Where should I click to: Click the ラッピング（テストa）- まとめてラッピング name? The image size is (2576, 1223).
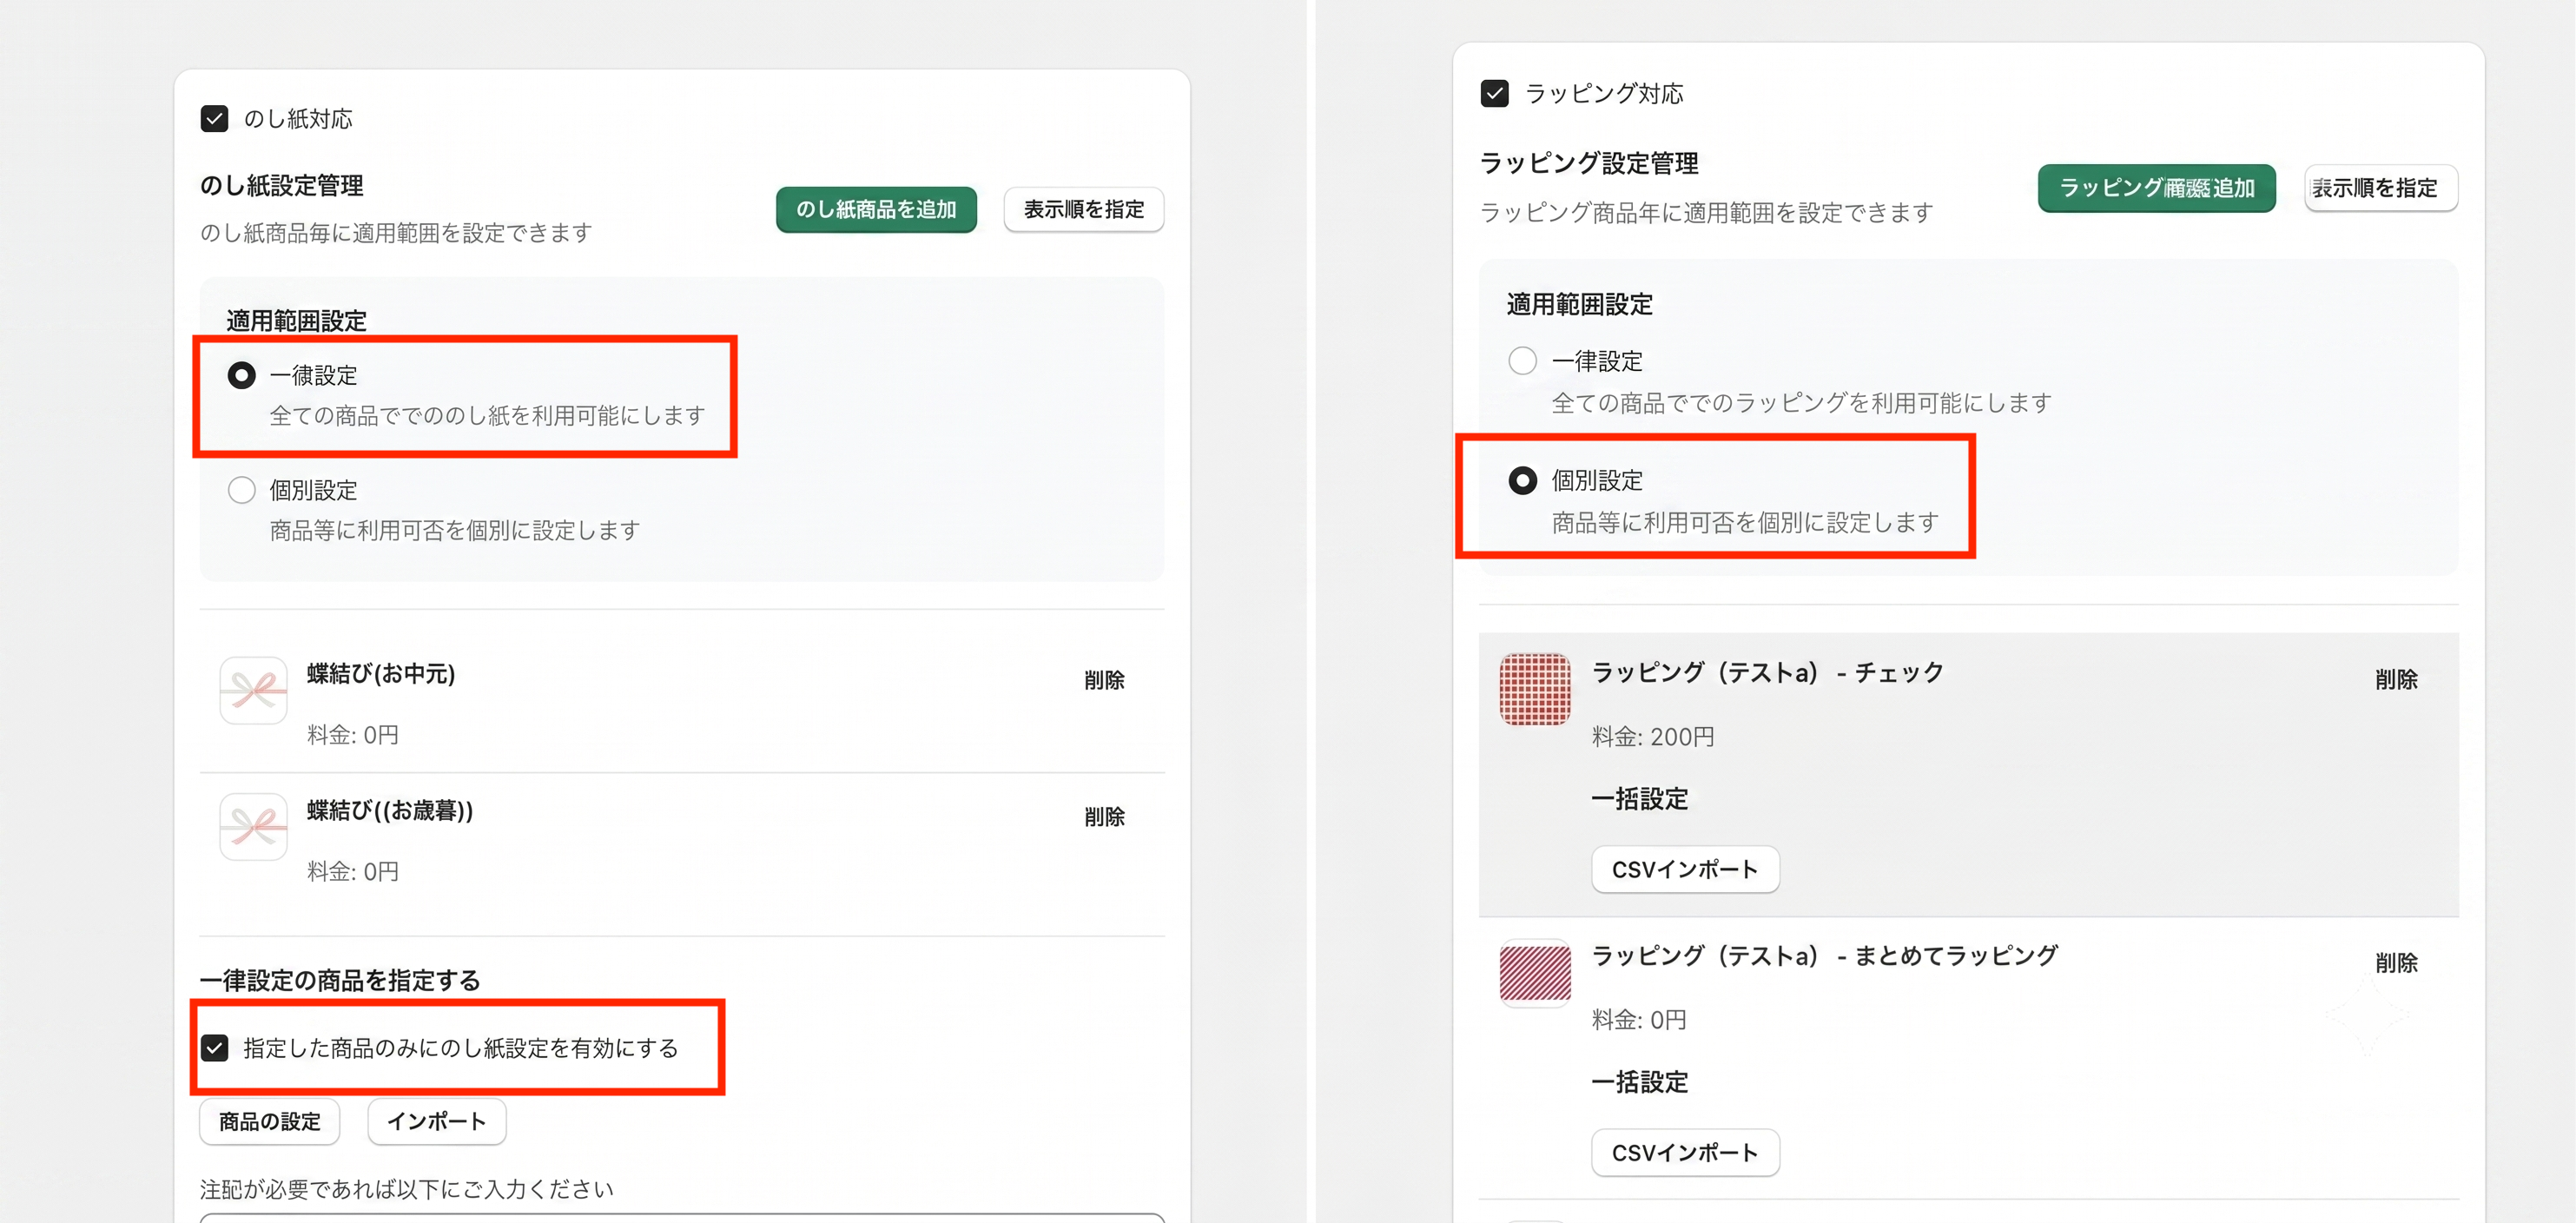[1824, 955]
